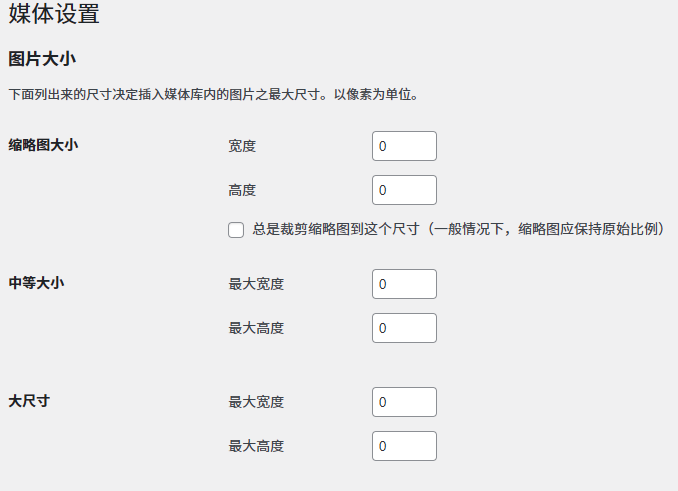Click the 图片大小 section heading
The image size is (678, 491).
tap(42, 59)
